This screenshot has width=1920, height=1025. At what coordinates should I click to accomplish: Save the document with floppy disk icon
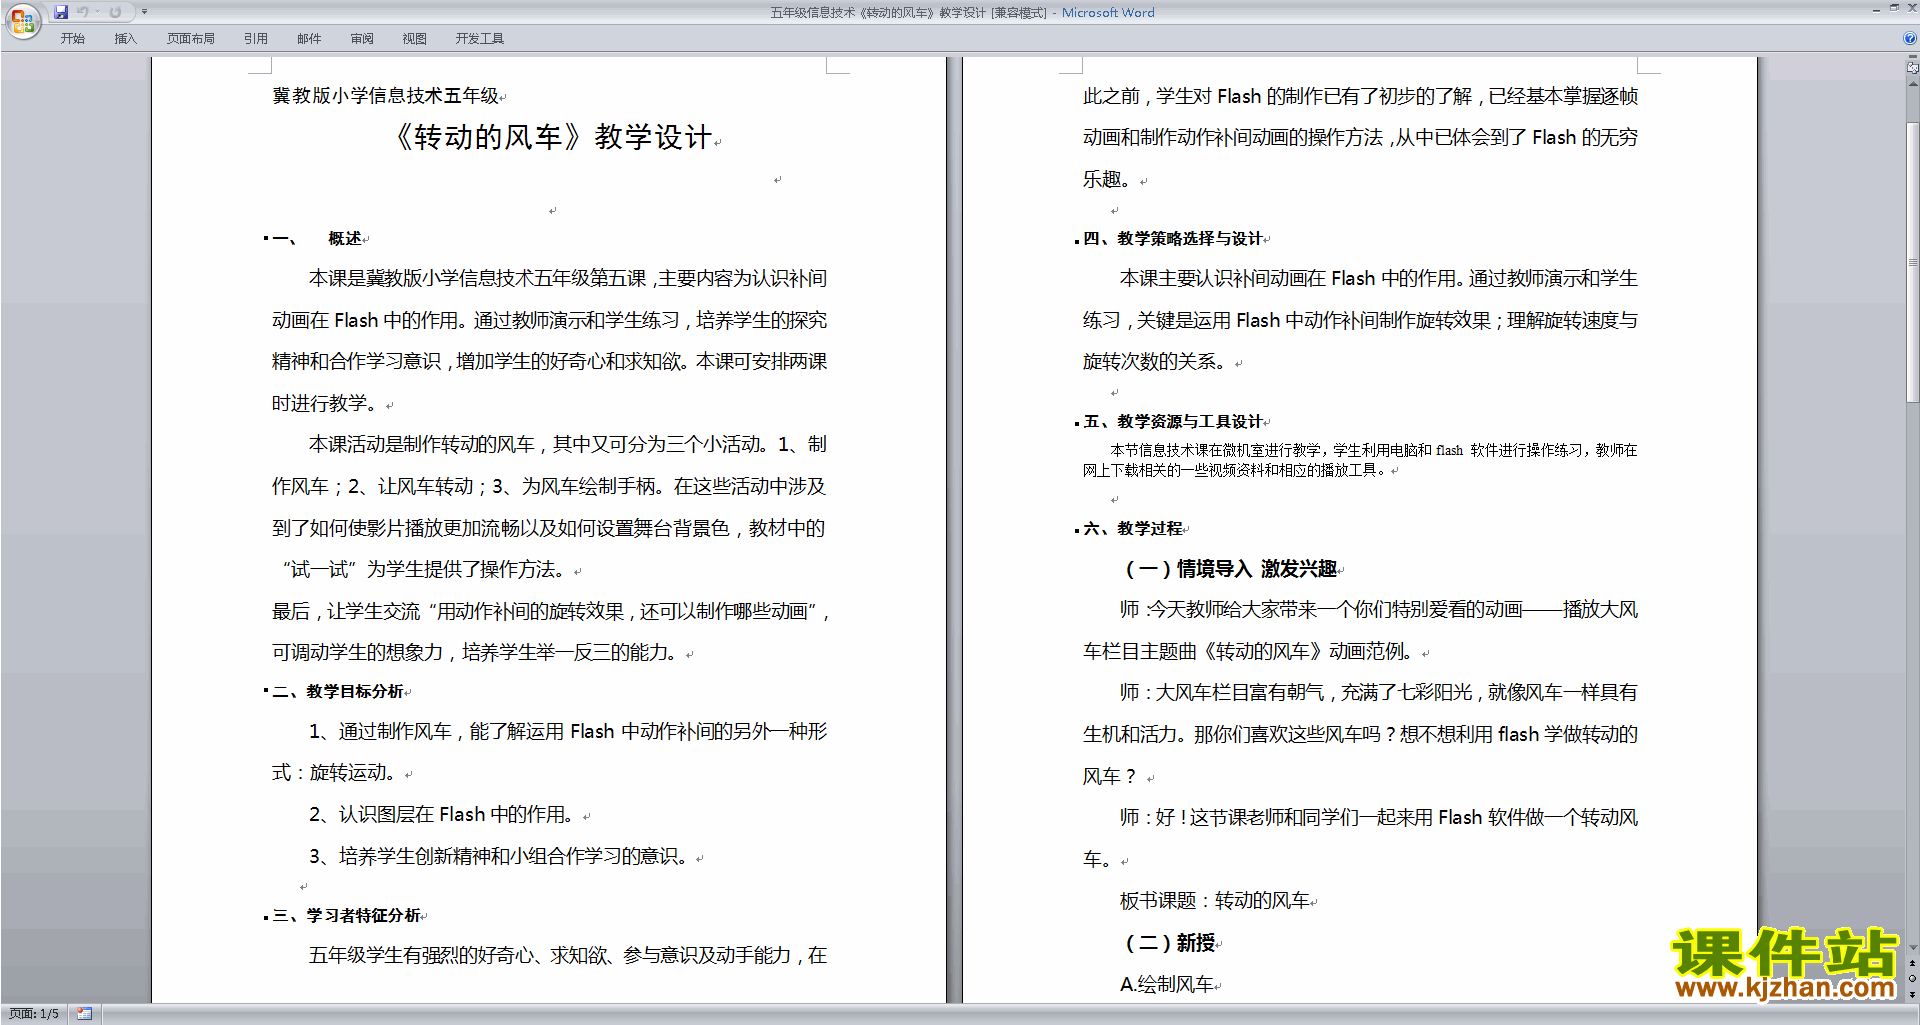tap(61, 12)
